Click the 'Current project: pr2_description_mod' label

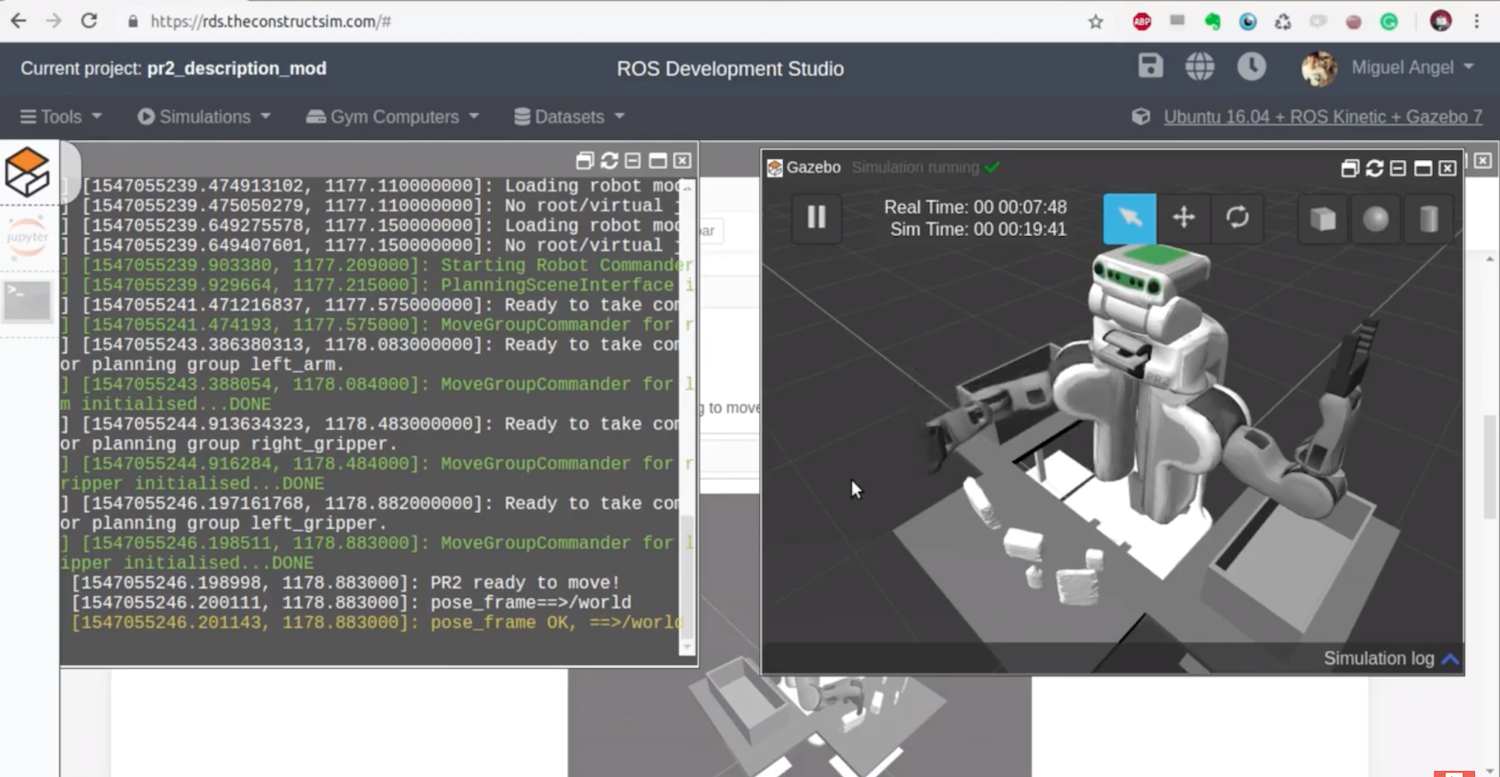(173, 68)
